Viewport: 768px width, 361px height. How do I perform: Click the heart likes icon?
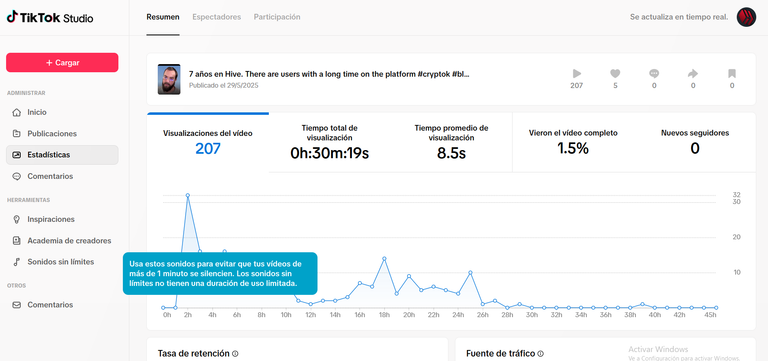615,74
